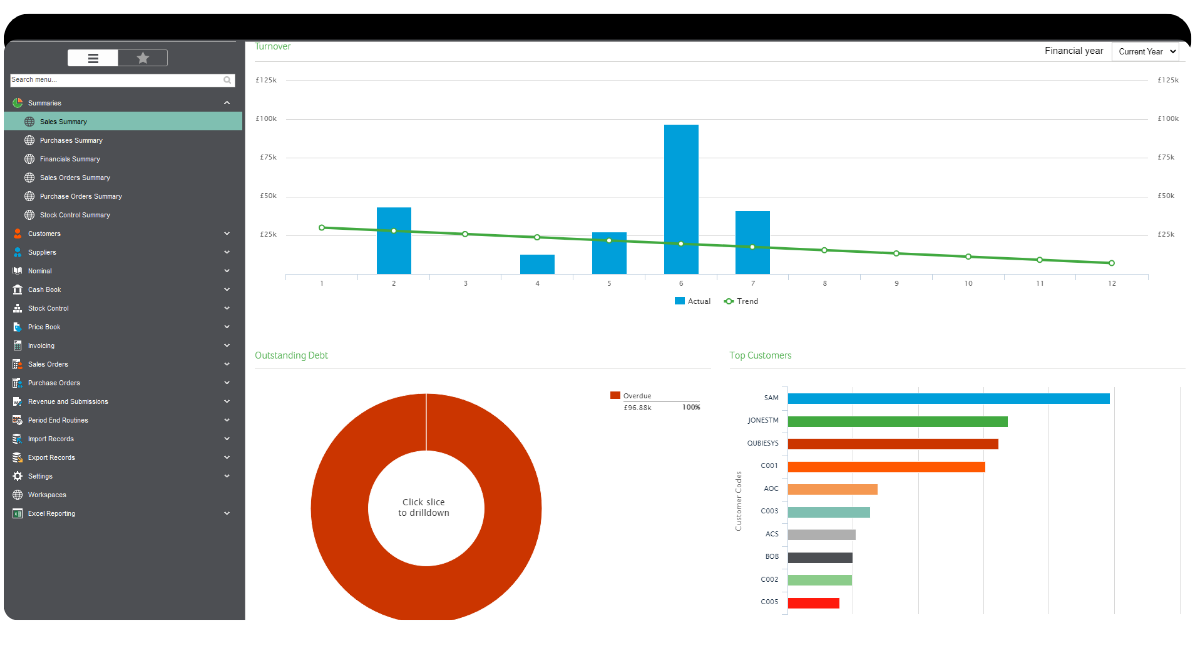Click the Period End Routines icon
Image resolution: width=1200 pixels, height=650 pixels.
coord(17,420)
